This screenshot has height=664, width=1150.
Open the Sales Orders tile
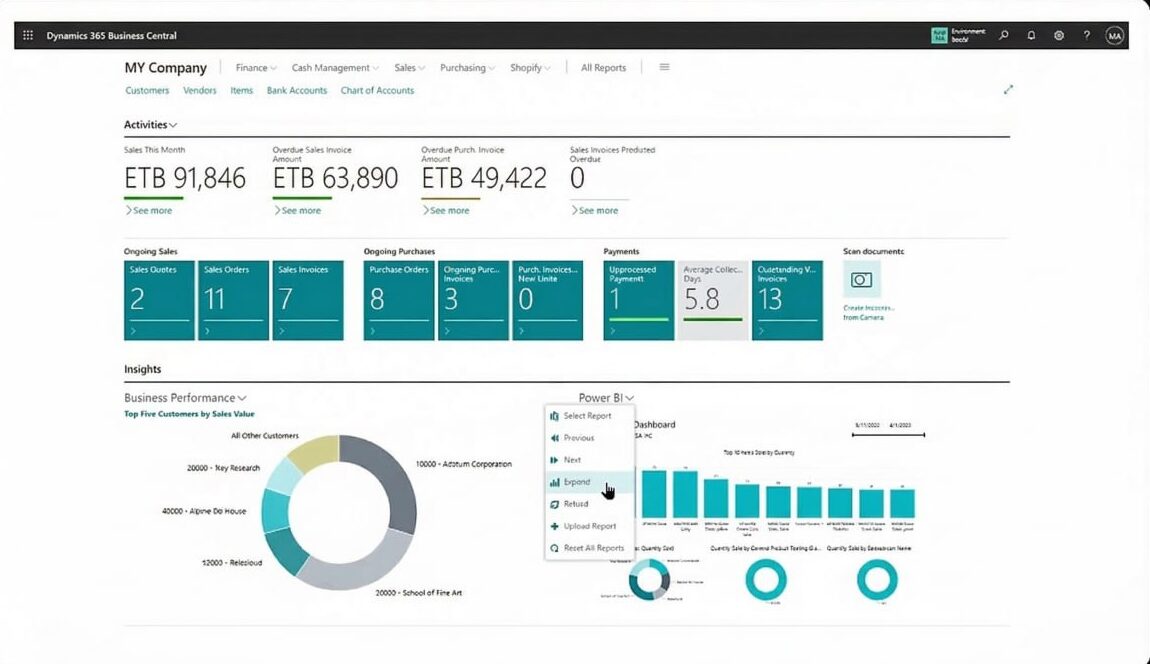click(x=233, y=300)
